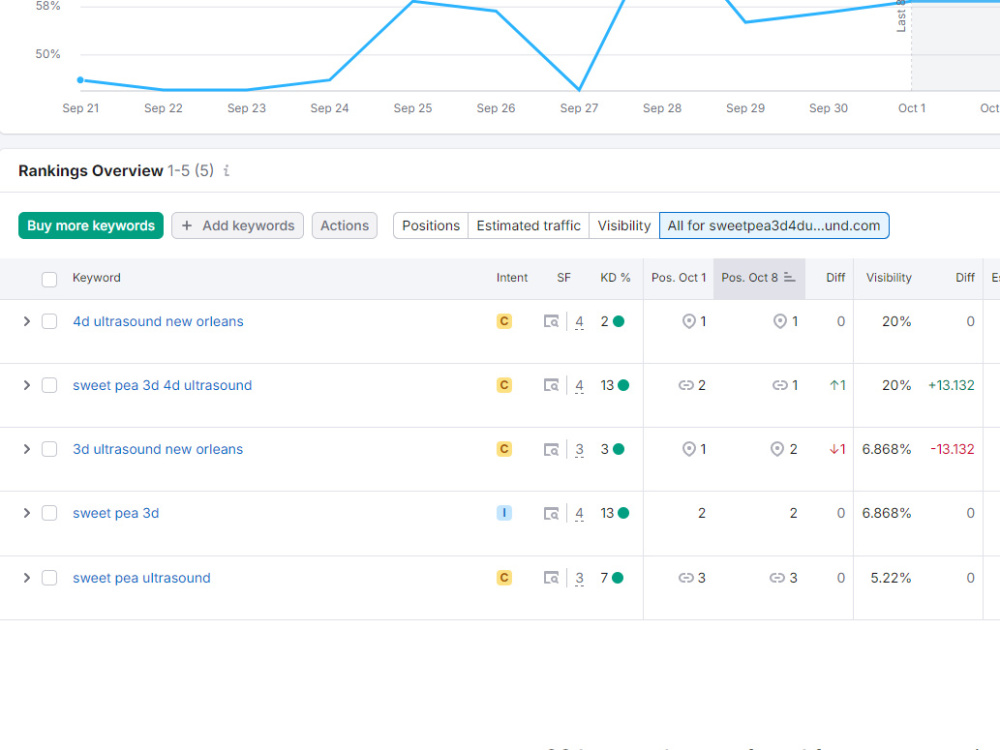Click Oct 1 local pin icon for 3d ultrasound new orleans
The width and height of the screenshot is (1000, 750).
689,449
